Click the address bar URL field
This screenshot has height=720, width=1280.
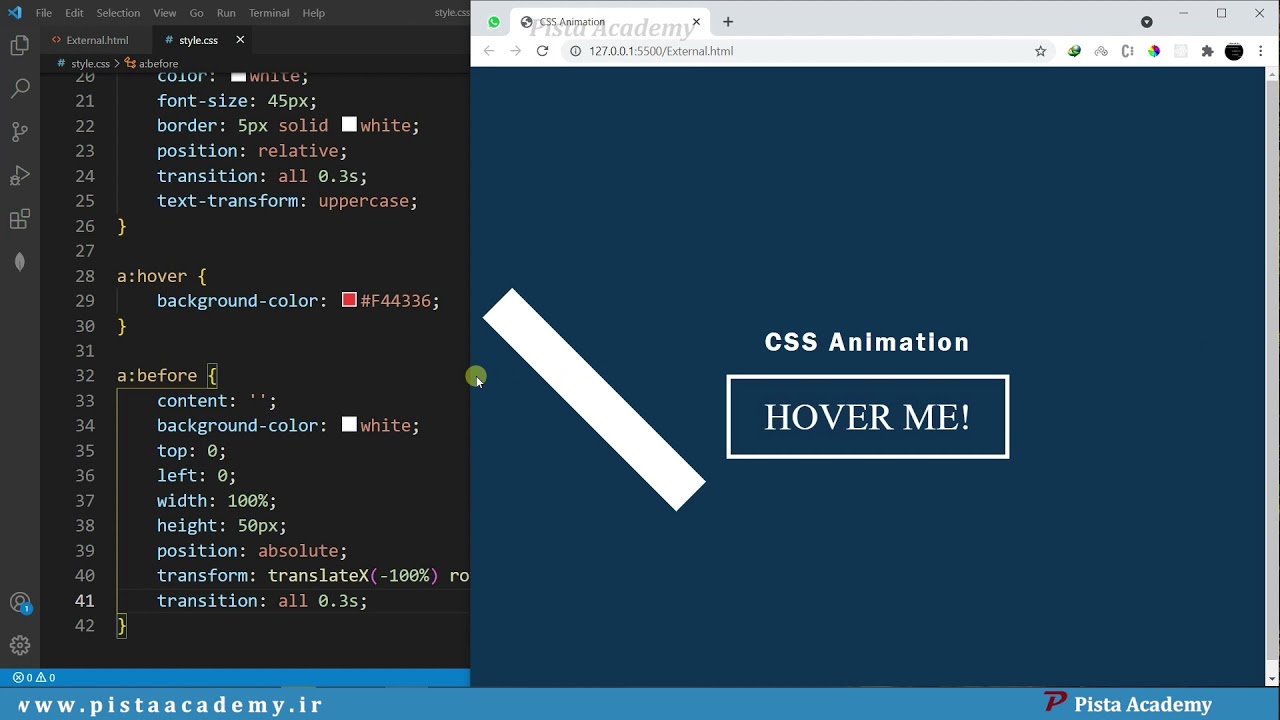[x=800, y=51]
